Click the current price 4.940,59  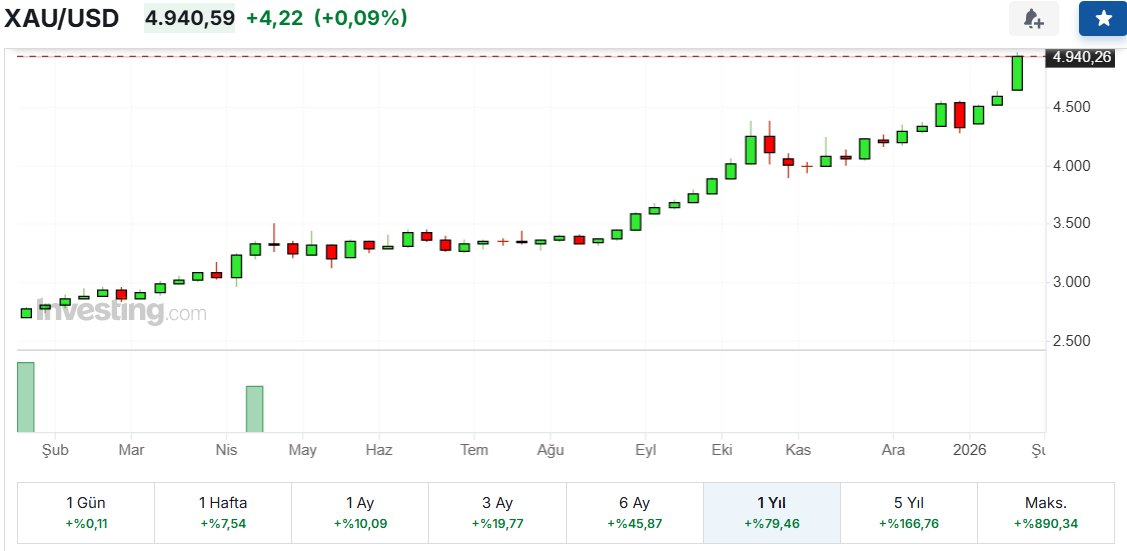(190, 18)
